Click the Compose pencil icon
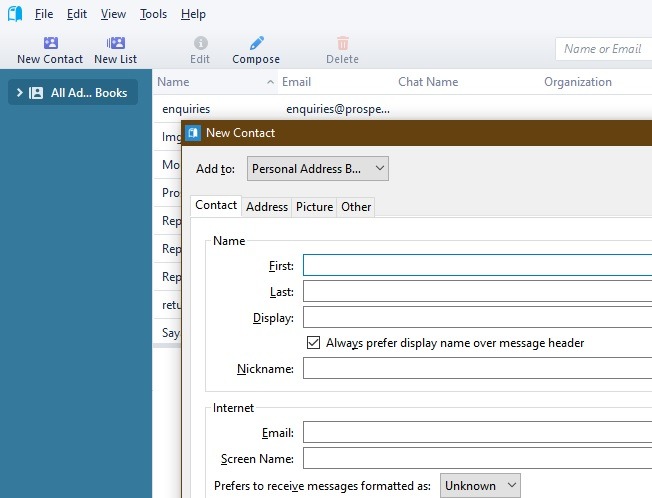652x498 pixels. pyautogui.click(x=257, y=43)
